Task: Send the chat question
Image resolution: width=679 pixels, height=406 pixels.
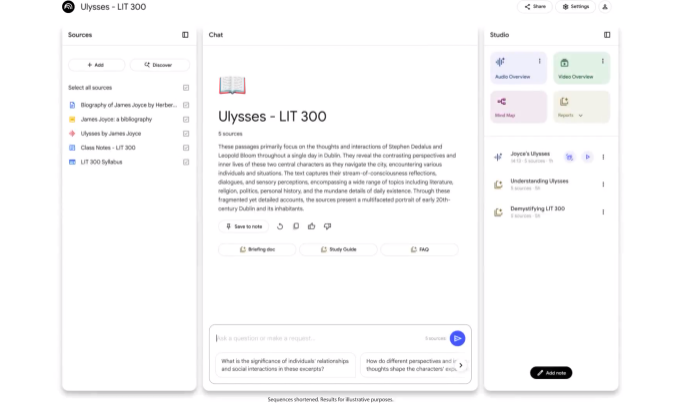Action: [x=457, y=338]
